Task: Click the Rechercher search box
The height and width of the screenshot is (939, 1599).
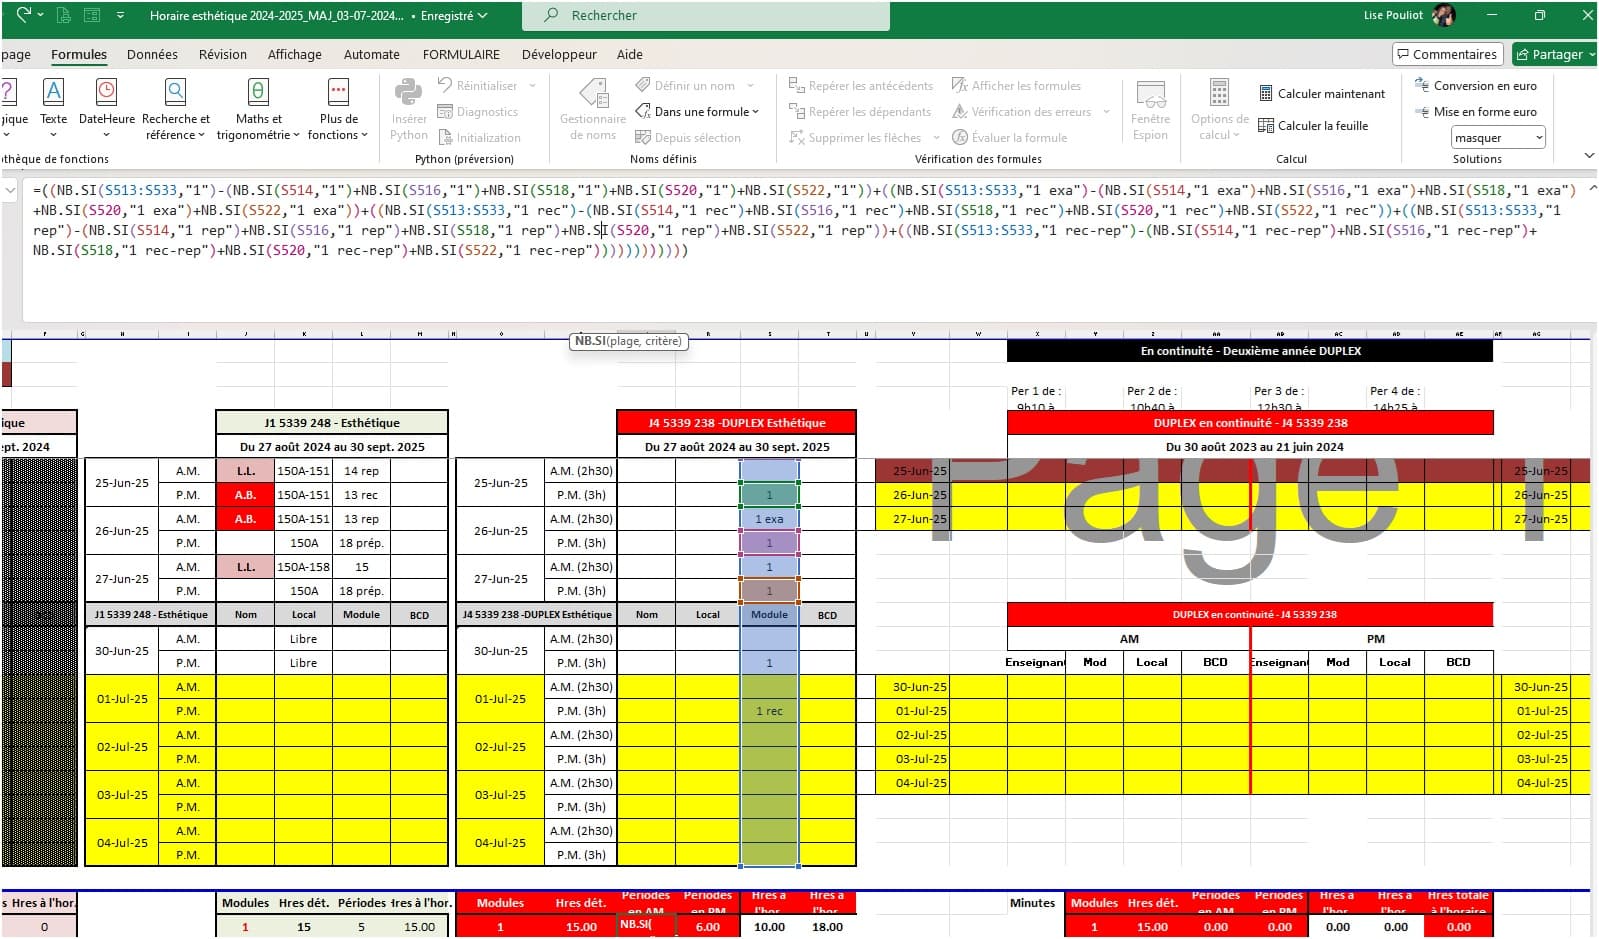Action: [x=706, y=16]
